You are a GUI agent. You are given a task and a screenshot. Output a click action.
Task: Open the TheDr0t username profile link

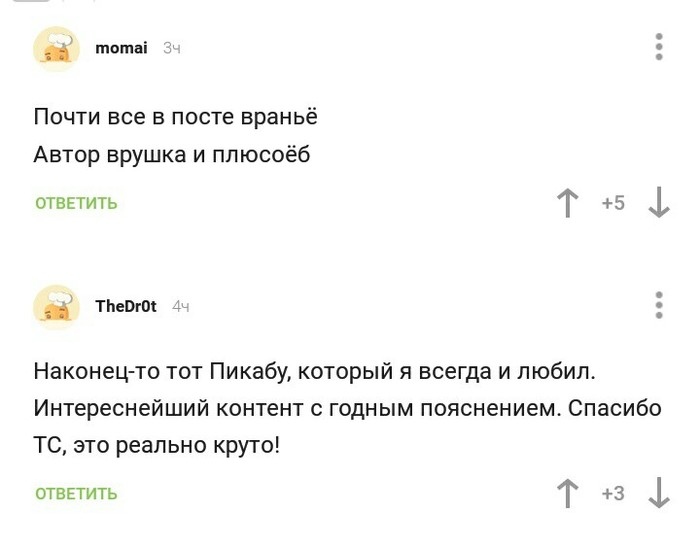[x=126, y=306]
